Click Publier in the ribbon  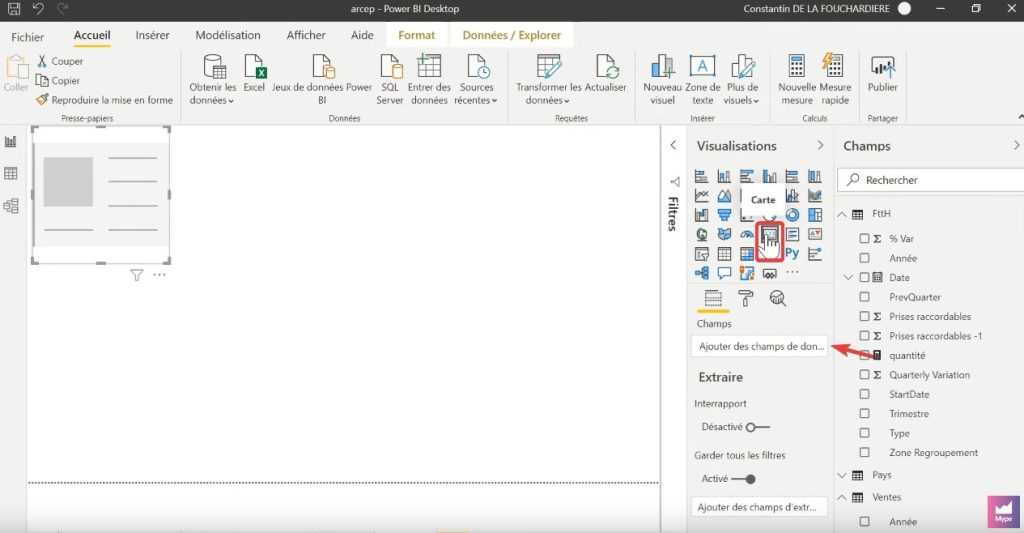[x=882, y=74]
